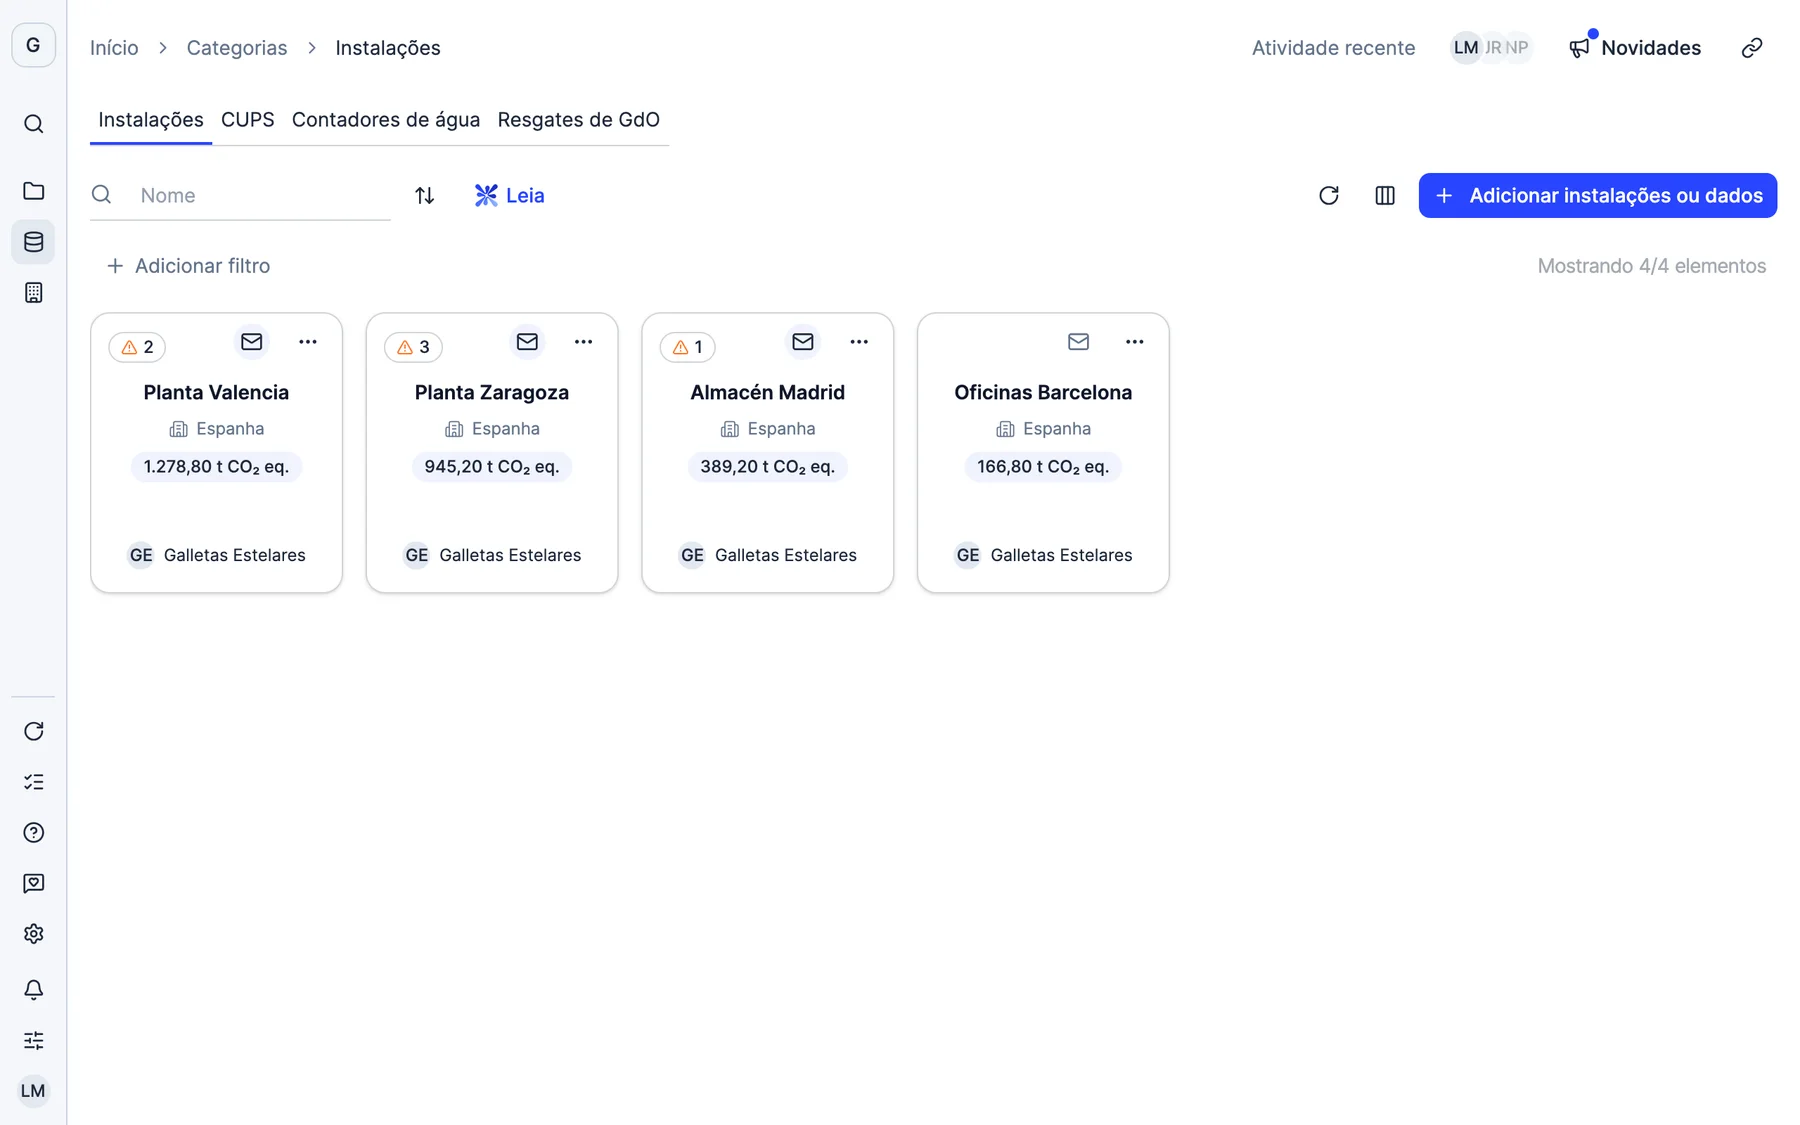Select the Instalações tab
Viewport: 1800px width, 1125px height.
click(151, 120)
